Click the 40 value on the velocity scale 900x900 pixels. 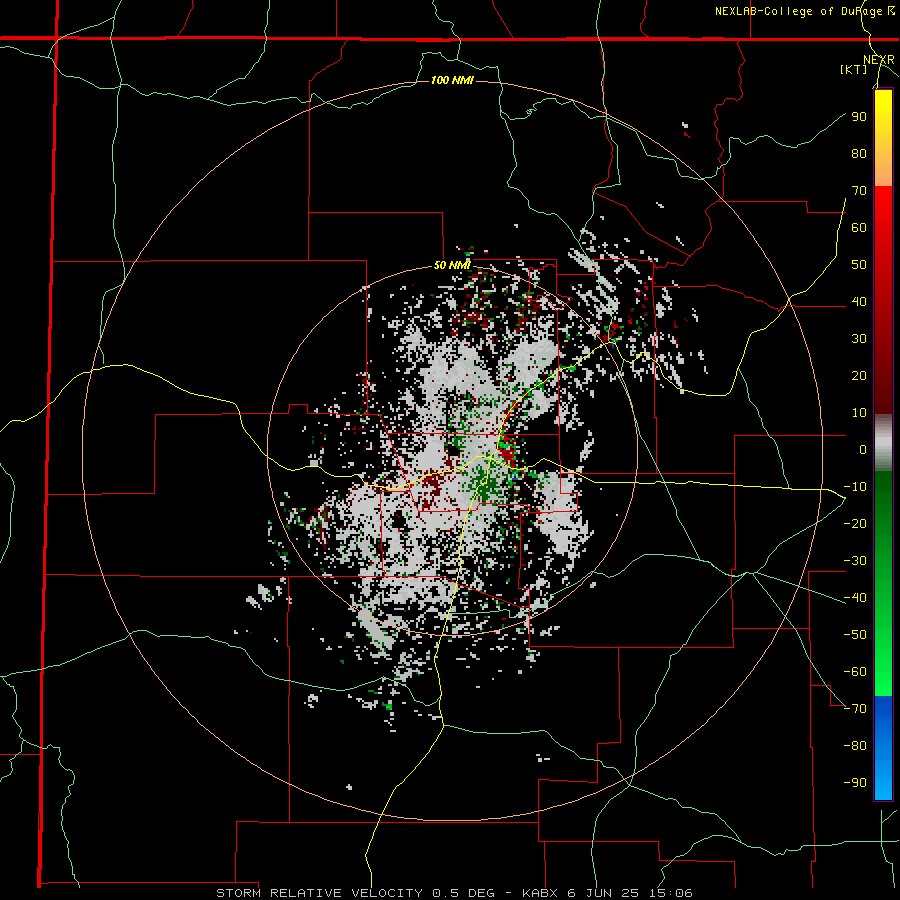coord(859,302)
